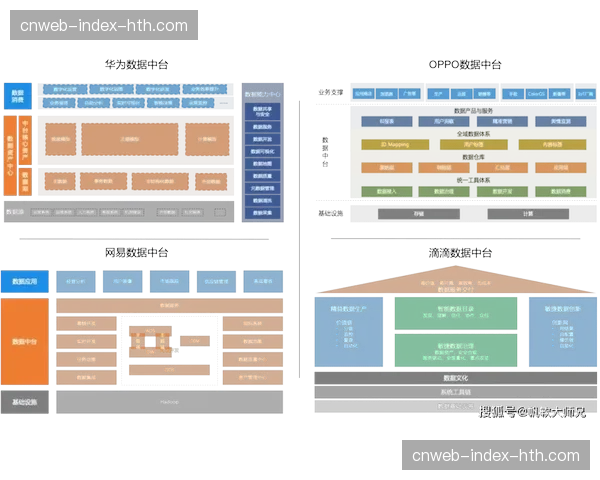The height and width of the screenshot is (480, 600).
Task: Select 数据采集 in capability panel
Action: pos(262,212)
